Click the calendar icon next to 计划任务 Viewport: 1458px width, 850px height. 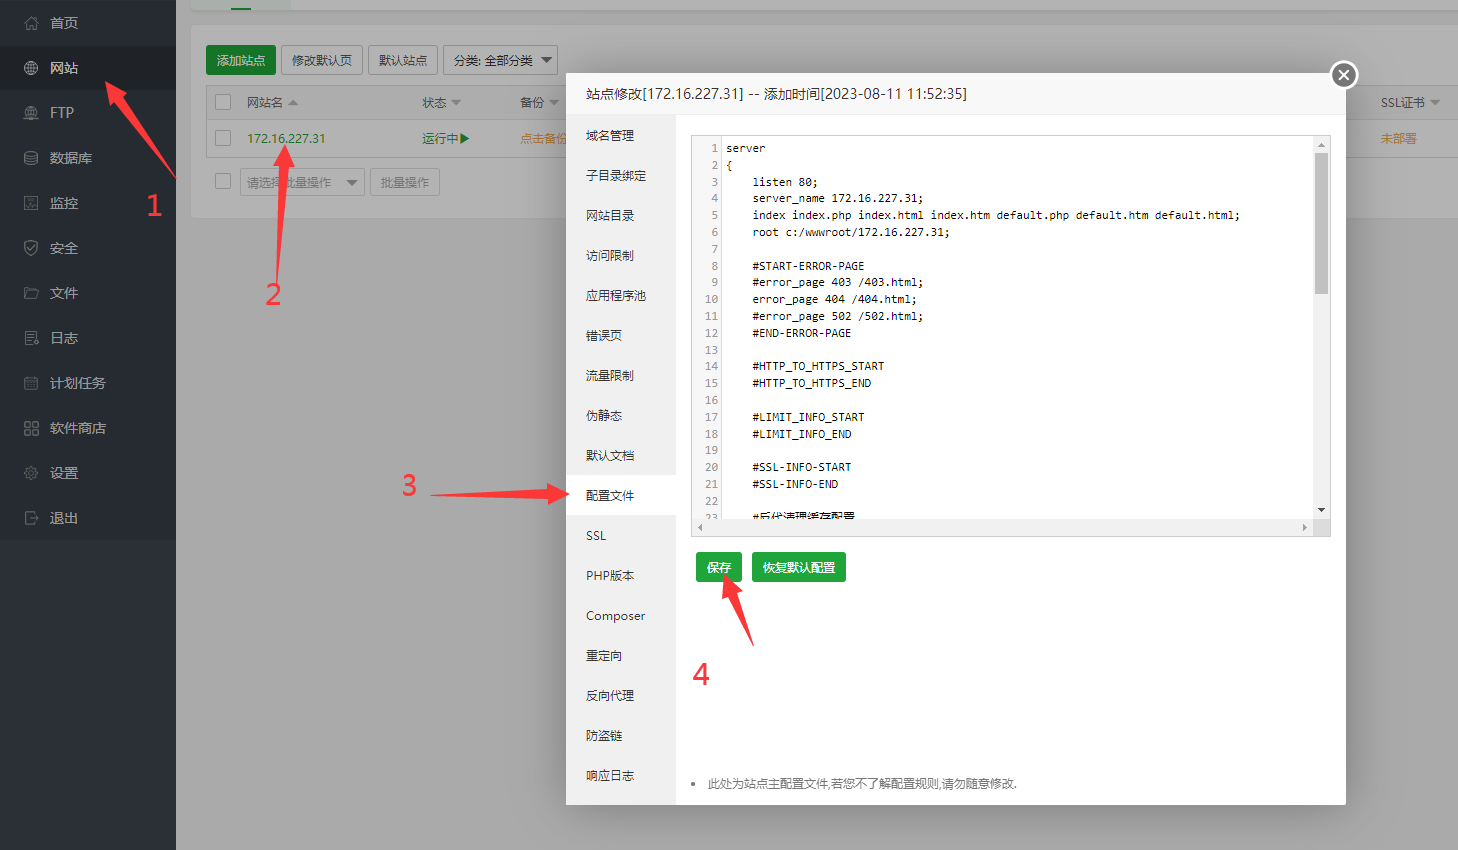(31, 383)
